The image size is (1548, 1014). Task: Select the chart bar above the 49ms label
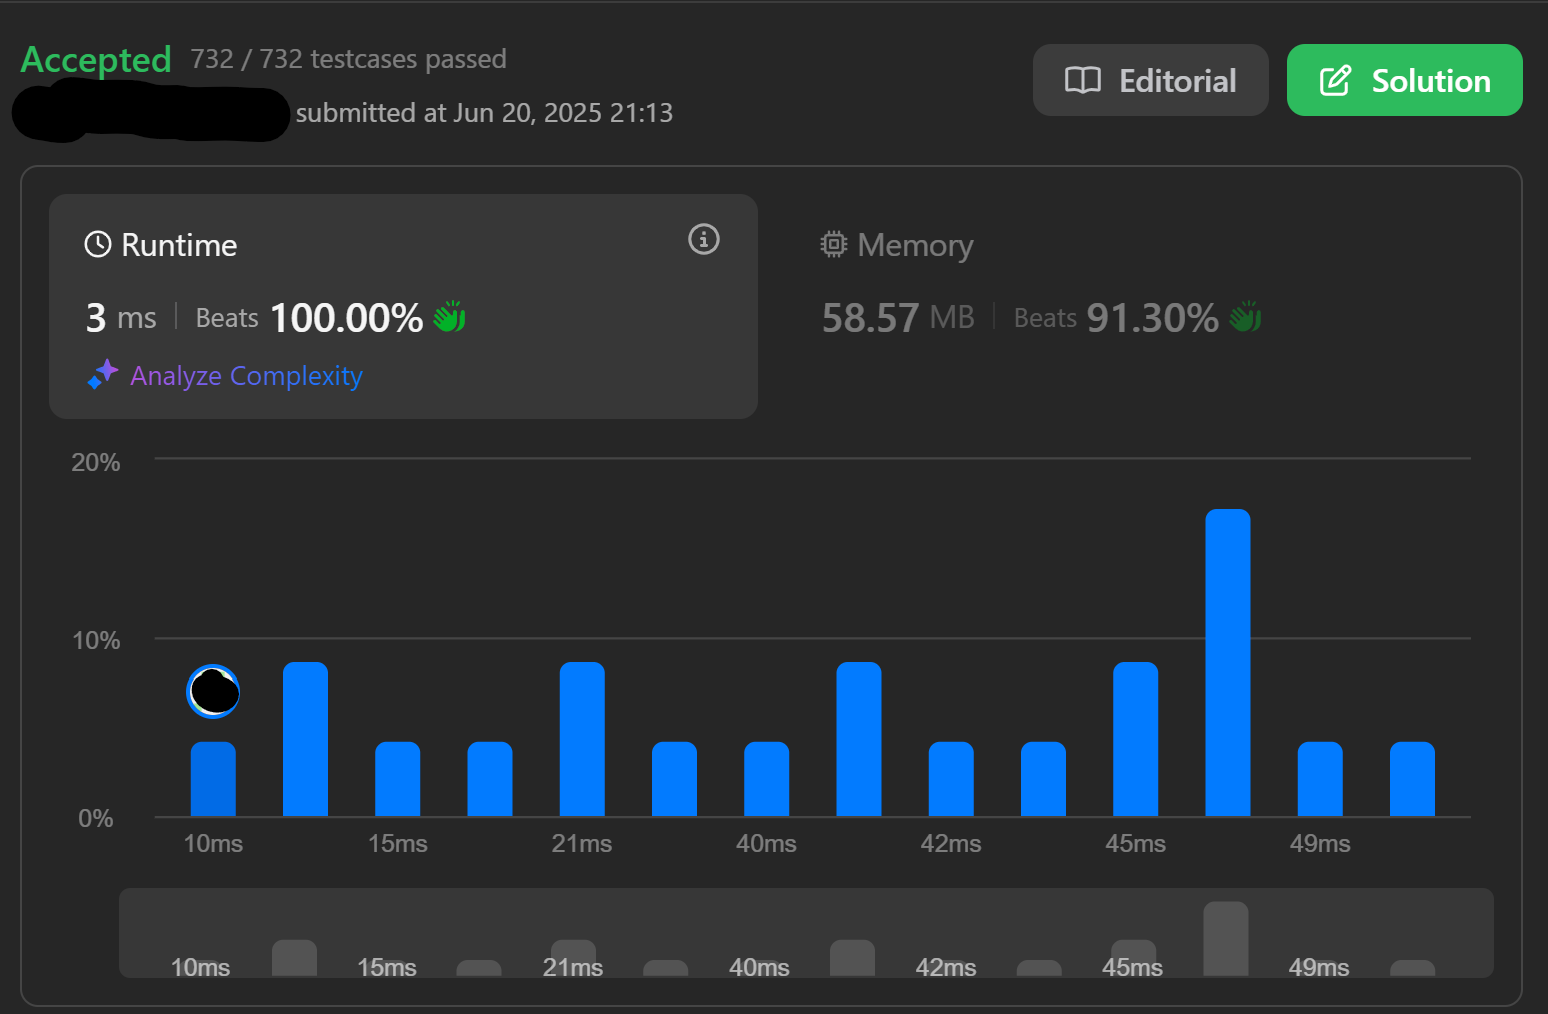pyautogui.click(x=1320, y=779)
